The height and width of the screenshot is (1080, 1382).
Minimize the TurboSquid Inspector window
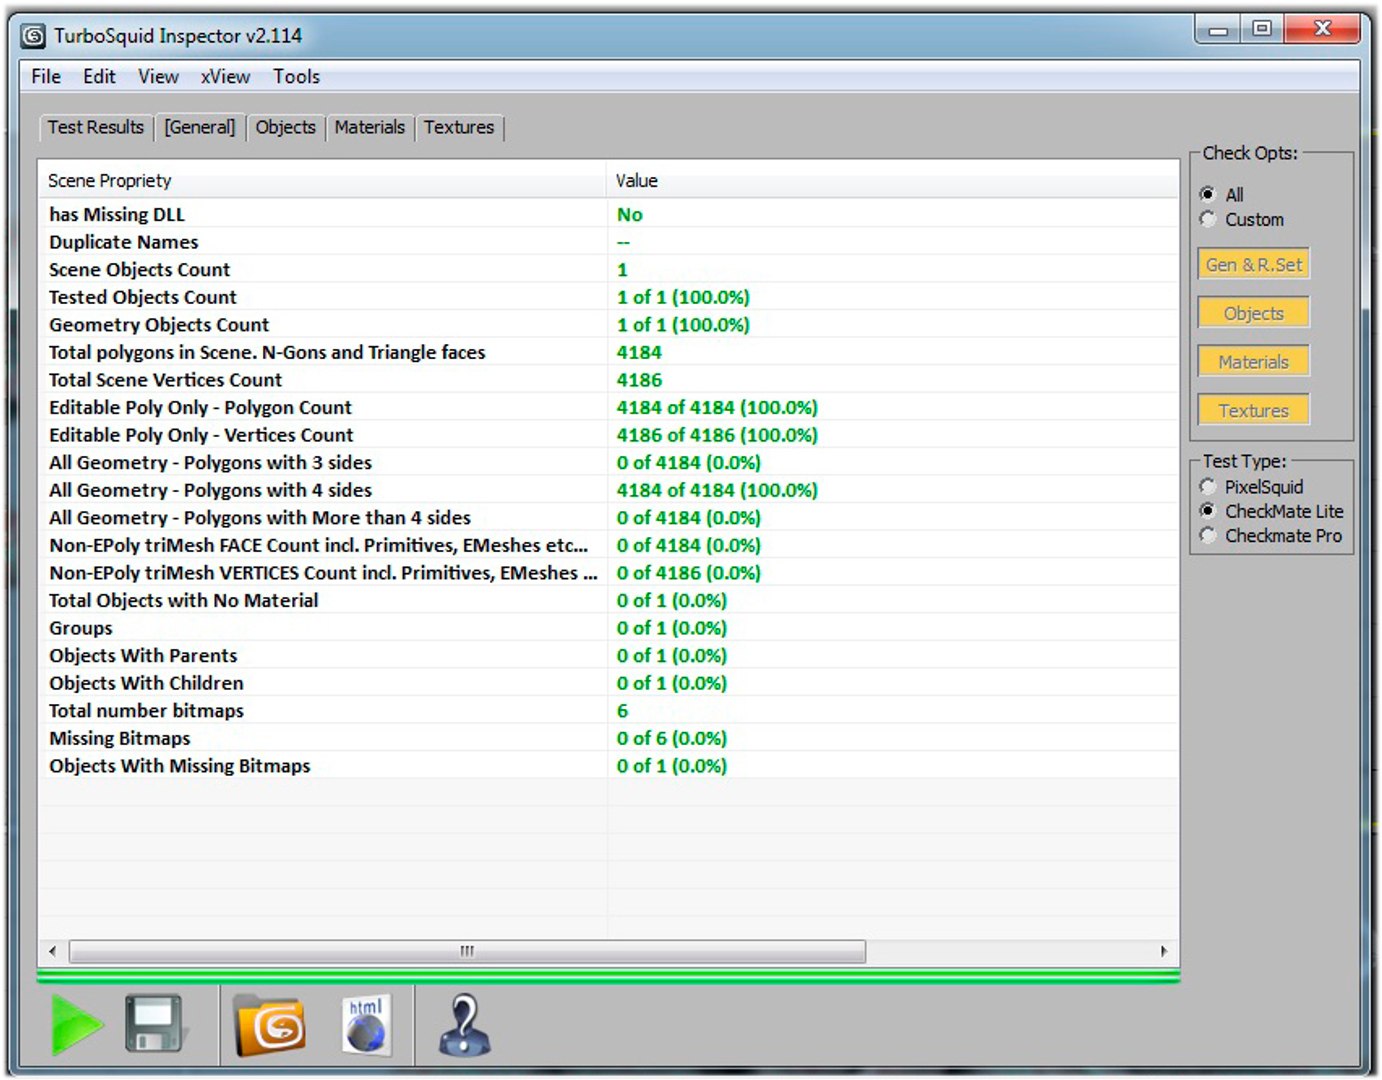(1217, 29)
